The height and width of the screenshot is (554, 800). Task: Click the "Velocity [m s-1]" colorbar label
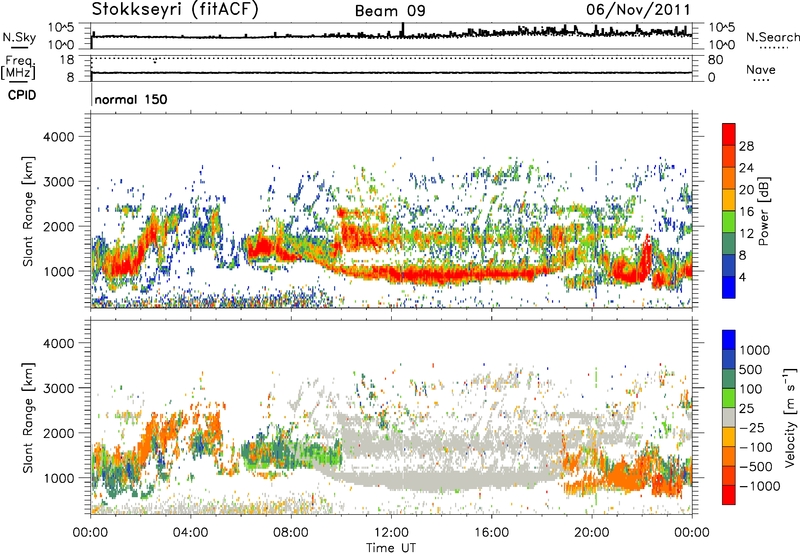coord(790,417)
